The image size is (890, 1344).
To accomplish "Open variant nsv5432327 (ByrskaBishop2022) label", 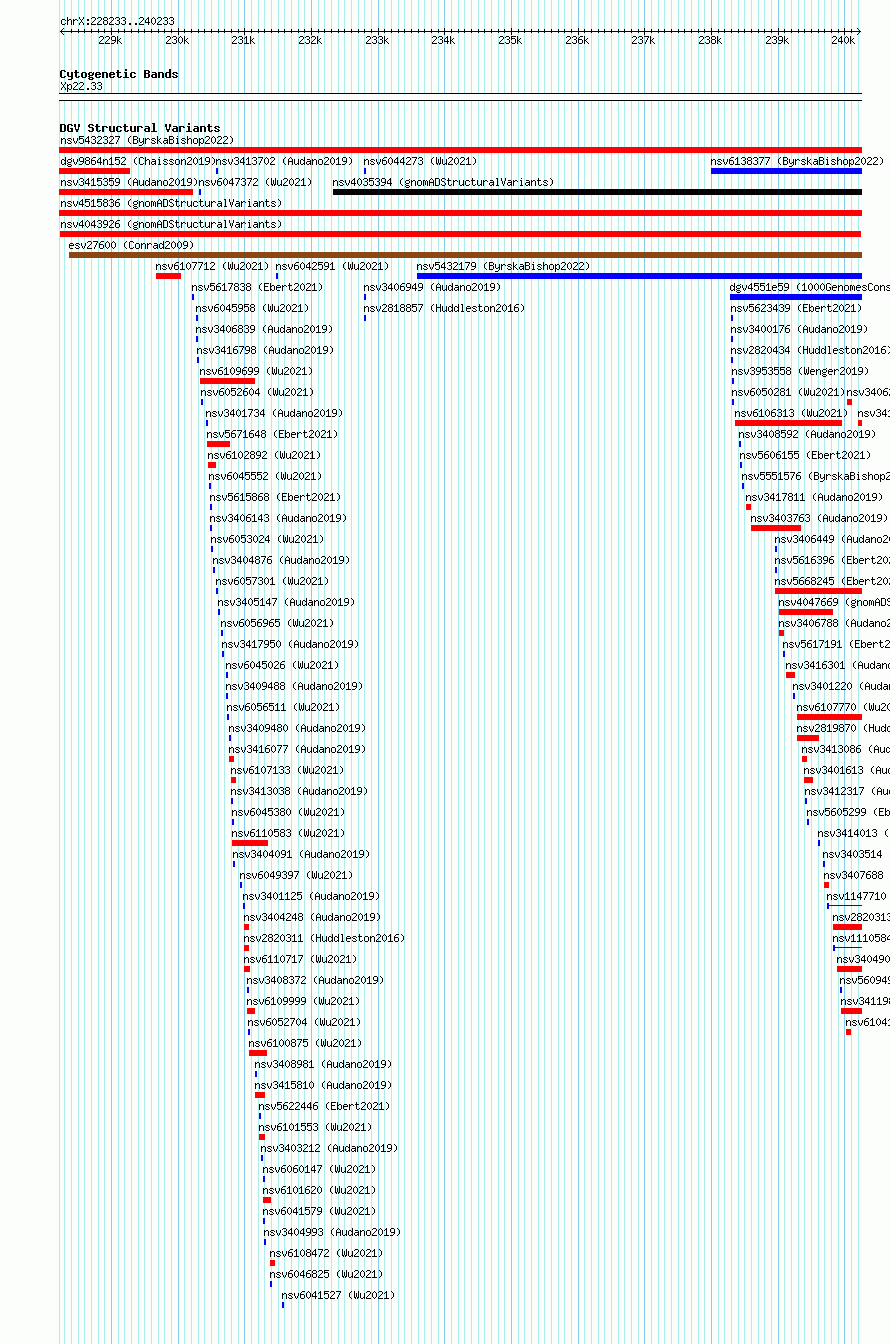I will [x=147, y=141].
